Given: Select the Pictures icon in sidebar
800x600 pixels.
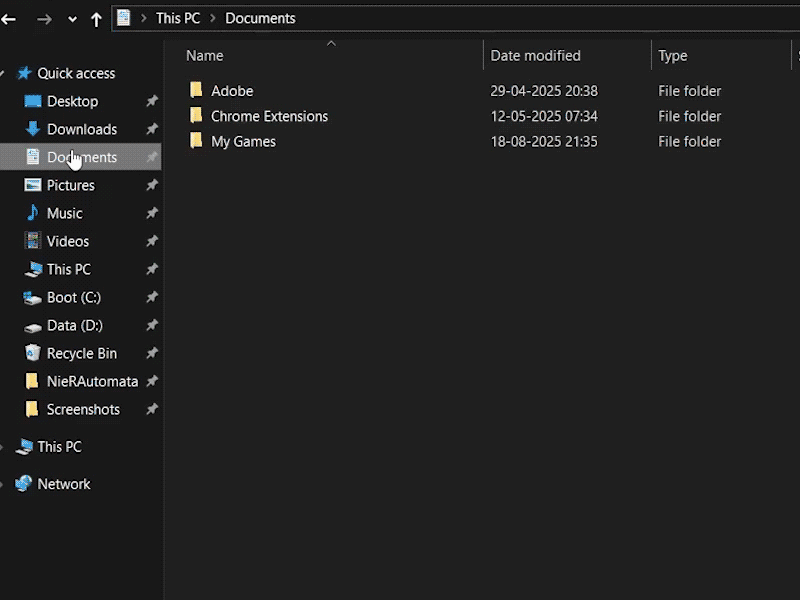Looking at the screenshot, I should pyautogui.click(x=33, y=185).
